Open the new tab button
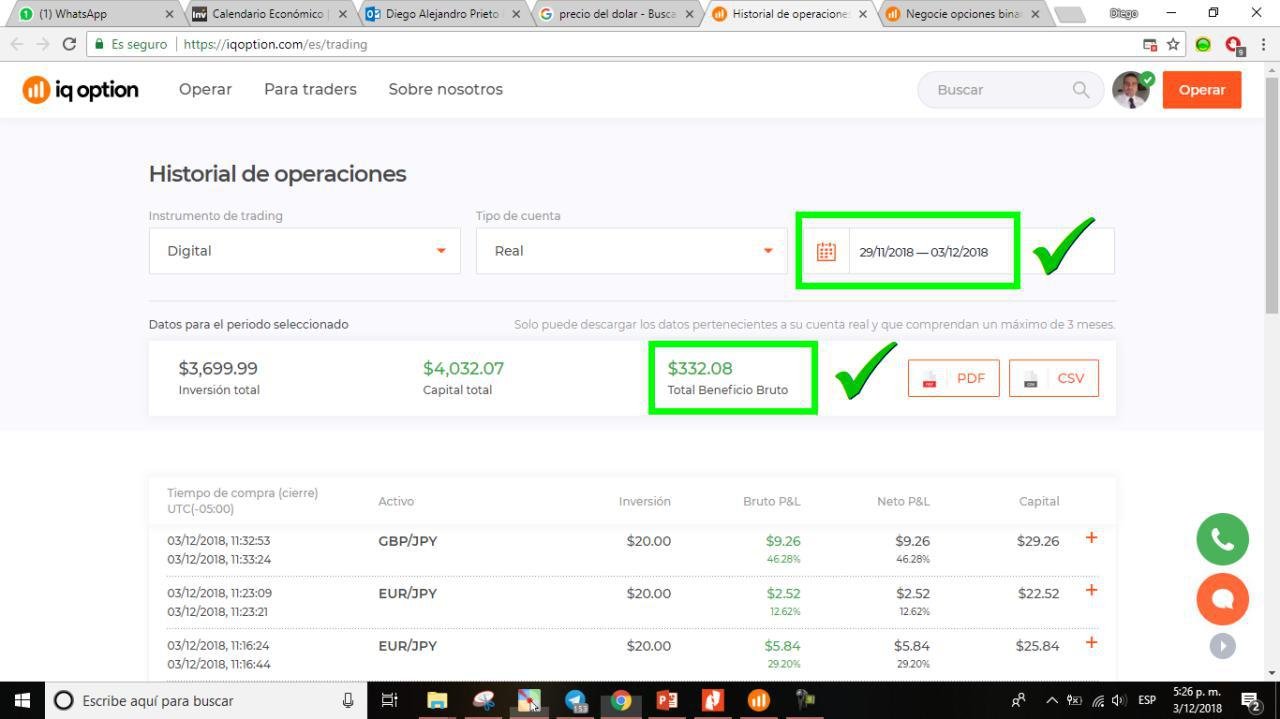The image size is (1280, 719). click(x=1069, y=15)
